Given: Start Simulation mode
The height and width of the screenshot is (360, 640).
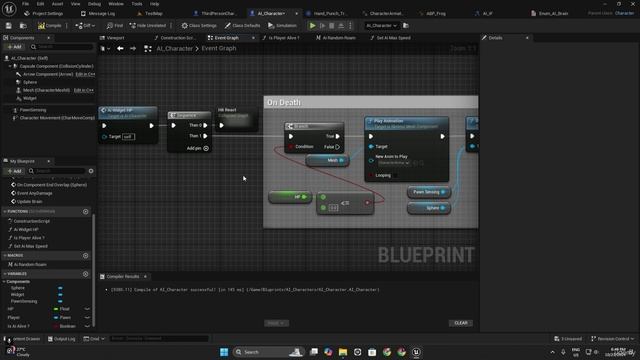Looking at the screenshot, I should (x=282, y=26).
